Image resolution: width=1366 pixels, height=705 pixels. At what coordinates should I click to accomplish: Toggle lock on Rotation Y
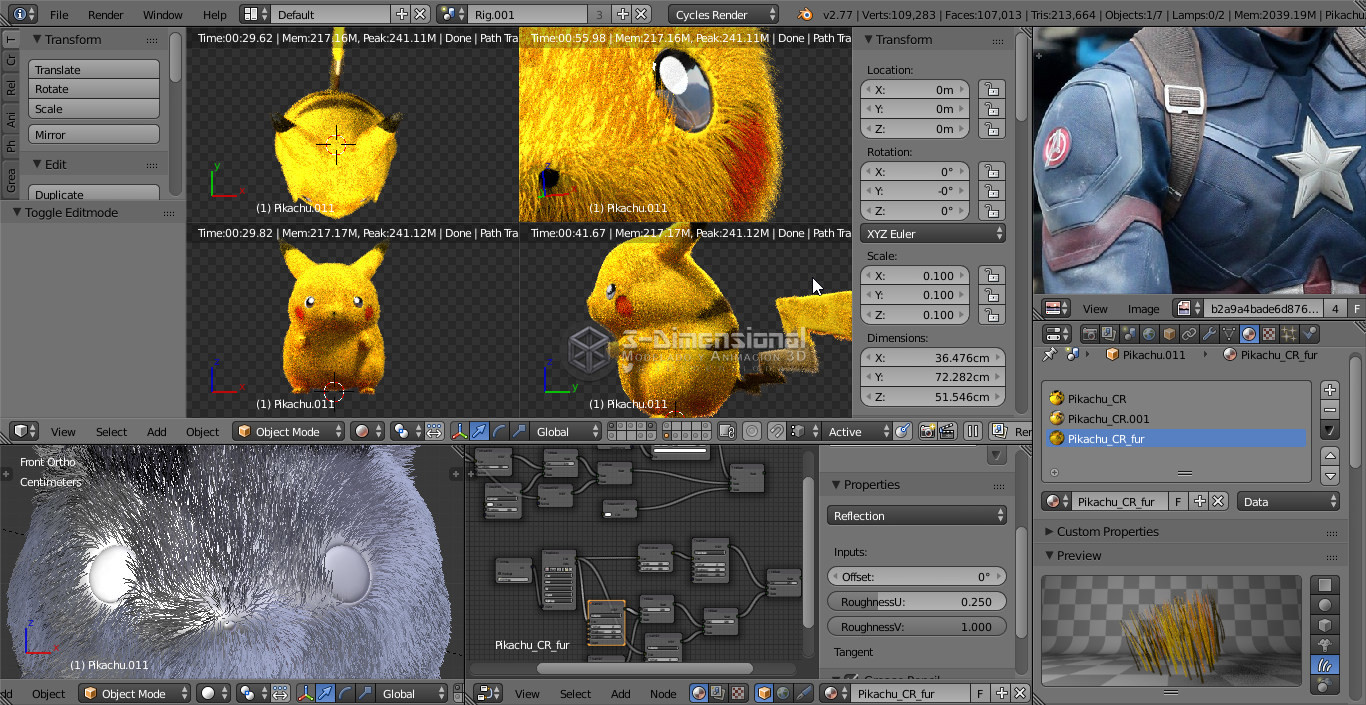coord(991,191)
